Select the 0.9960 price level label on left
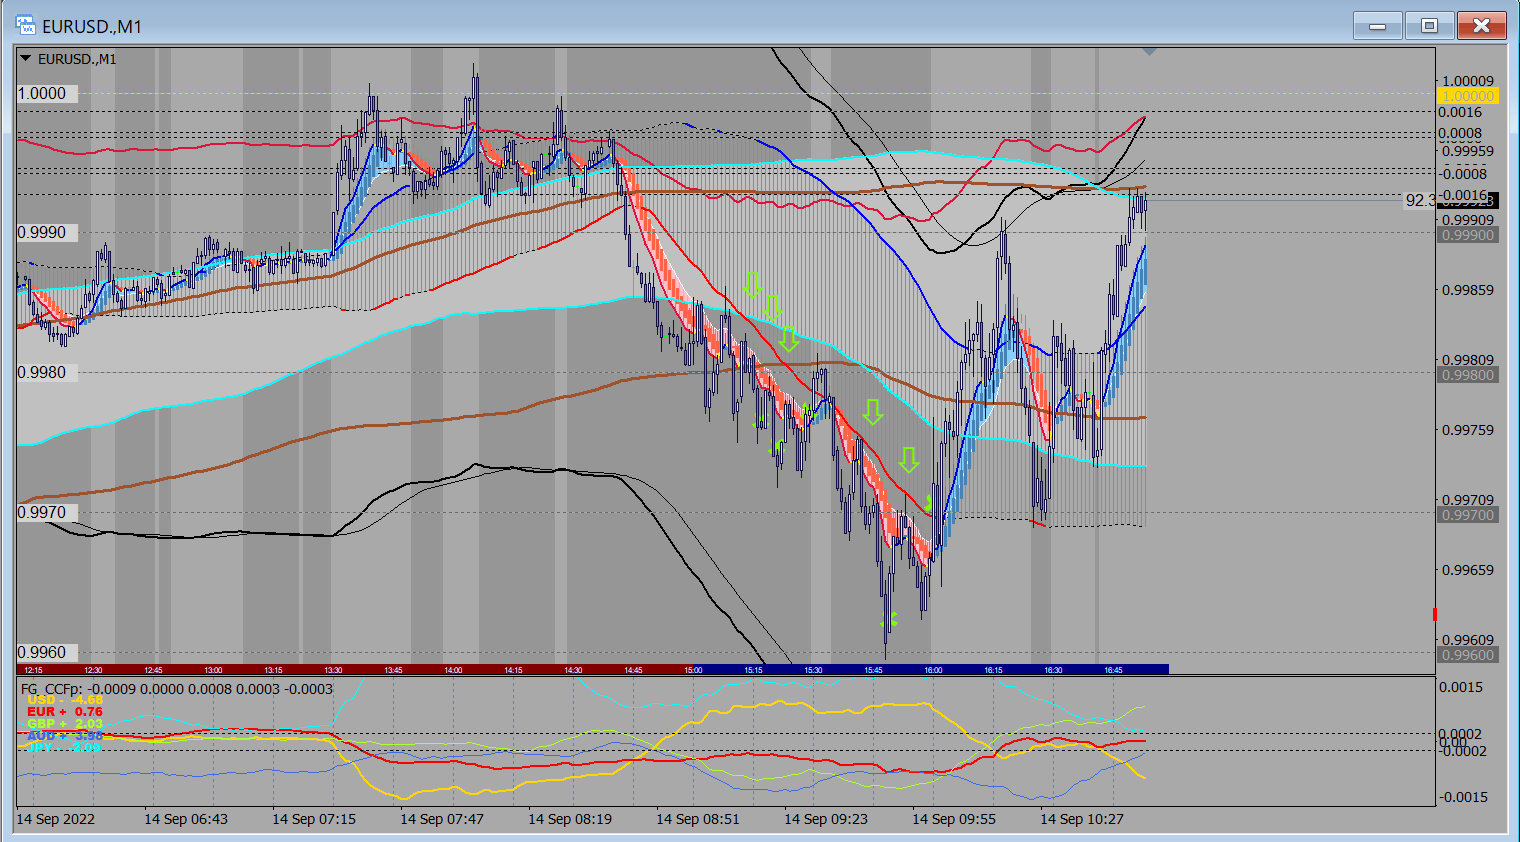The width and height of the screenshot is (1520, 842). pos(42,652)
